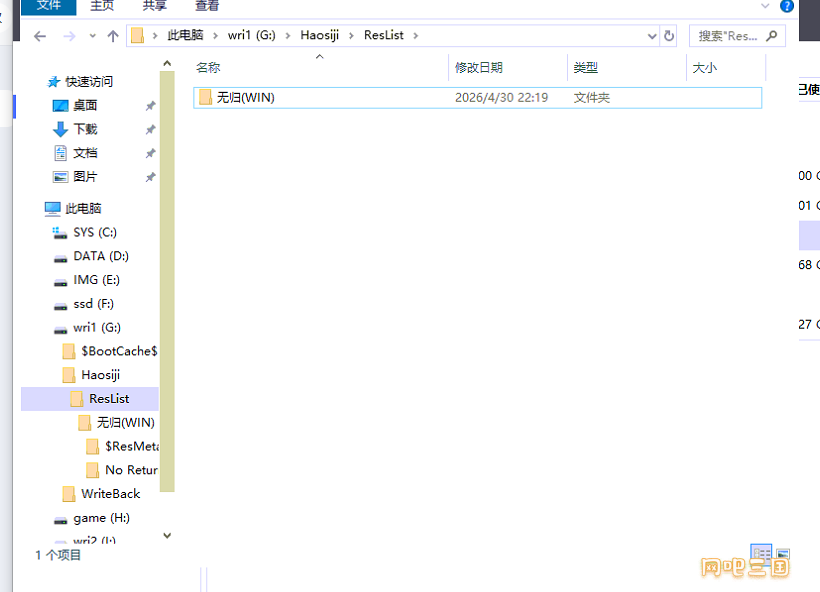This screenshot has height=592, width=820.
Task: Click the pin icon next to 下载
Action: tap(151, 130)
